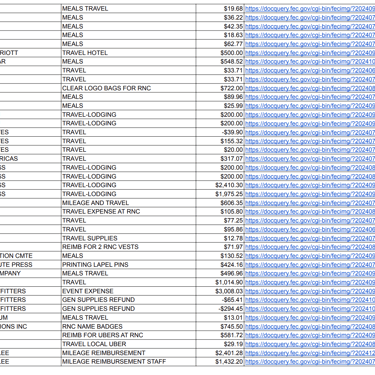The height and width of the screenshot is (375, 375).
Task: Click the REIMB FOR UBERS AT RNC cell
Action: coord(129,335)
